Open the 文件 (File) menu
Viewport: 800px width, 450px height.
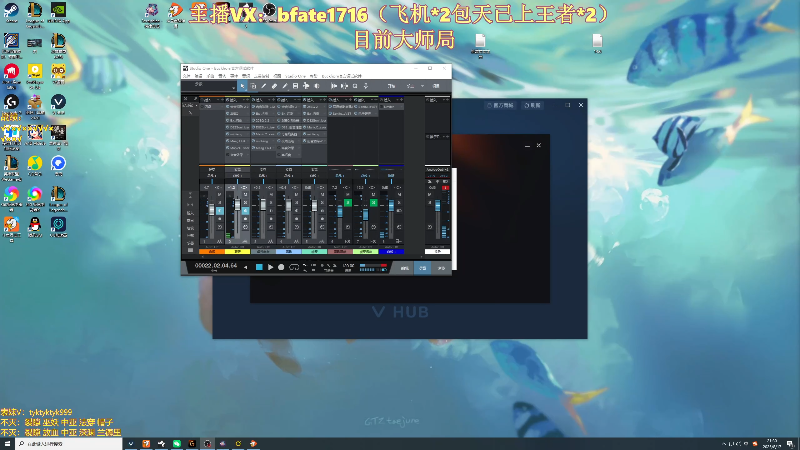click(187, 76)
